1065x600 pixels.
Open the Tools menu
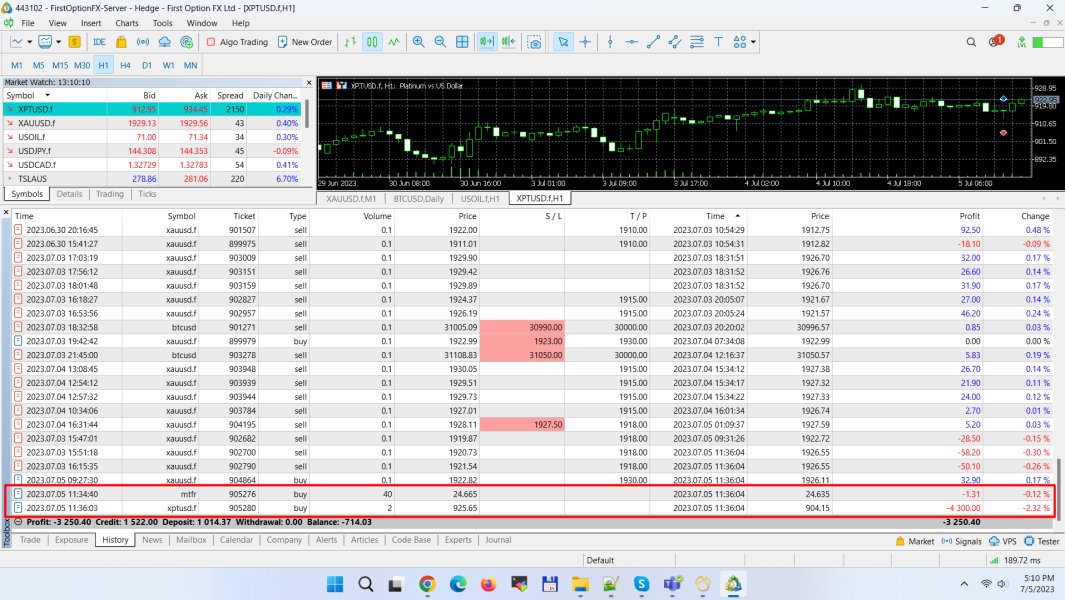(162, 23)
